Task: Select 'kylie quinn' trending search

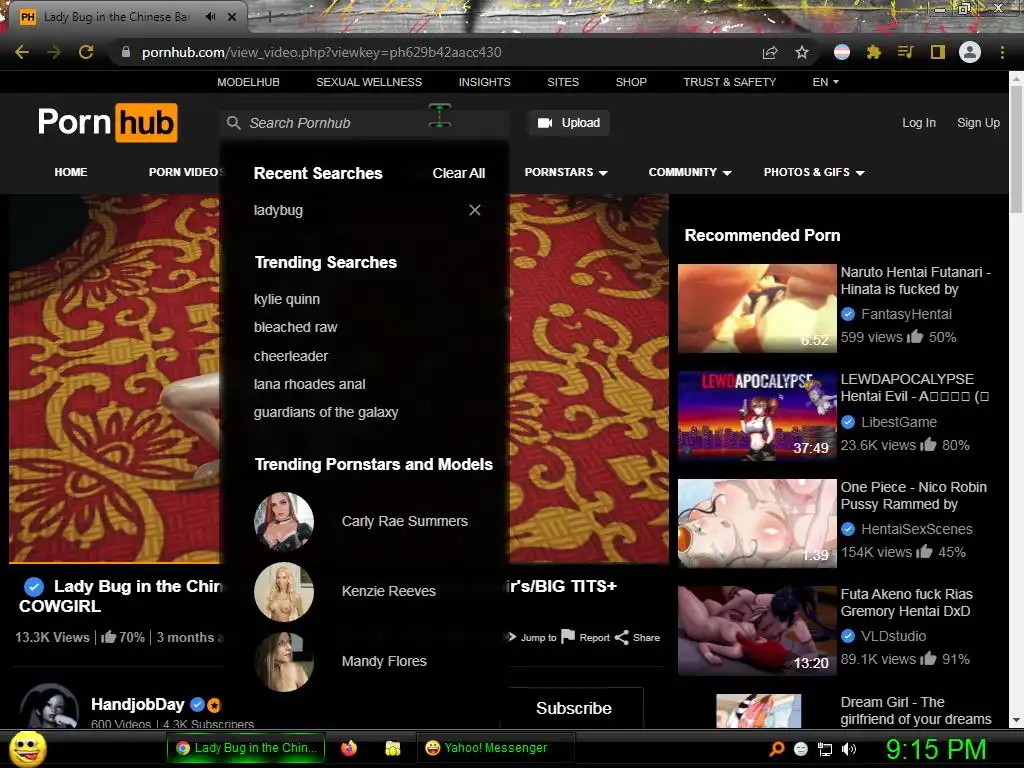Action: [x=287, y=299]
